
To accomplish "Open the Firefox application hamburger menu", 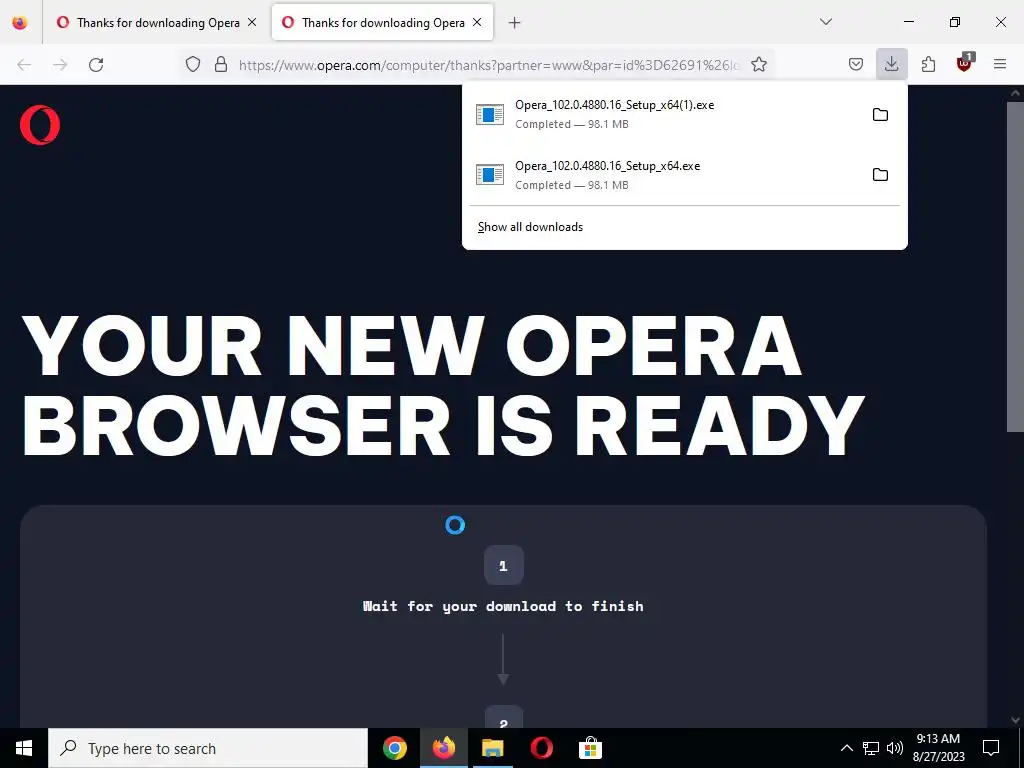I will pos(1000,64).
